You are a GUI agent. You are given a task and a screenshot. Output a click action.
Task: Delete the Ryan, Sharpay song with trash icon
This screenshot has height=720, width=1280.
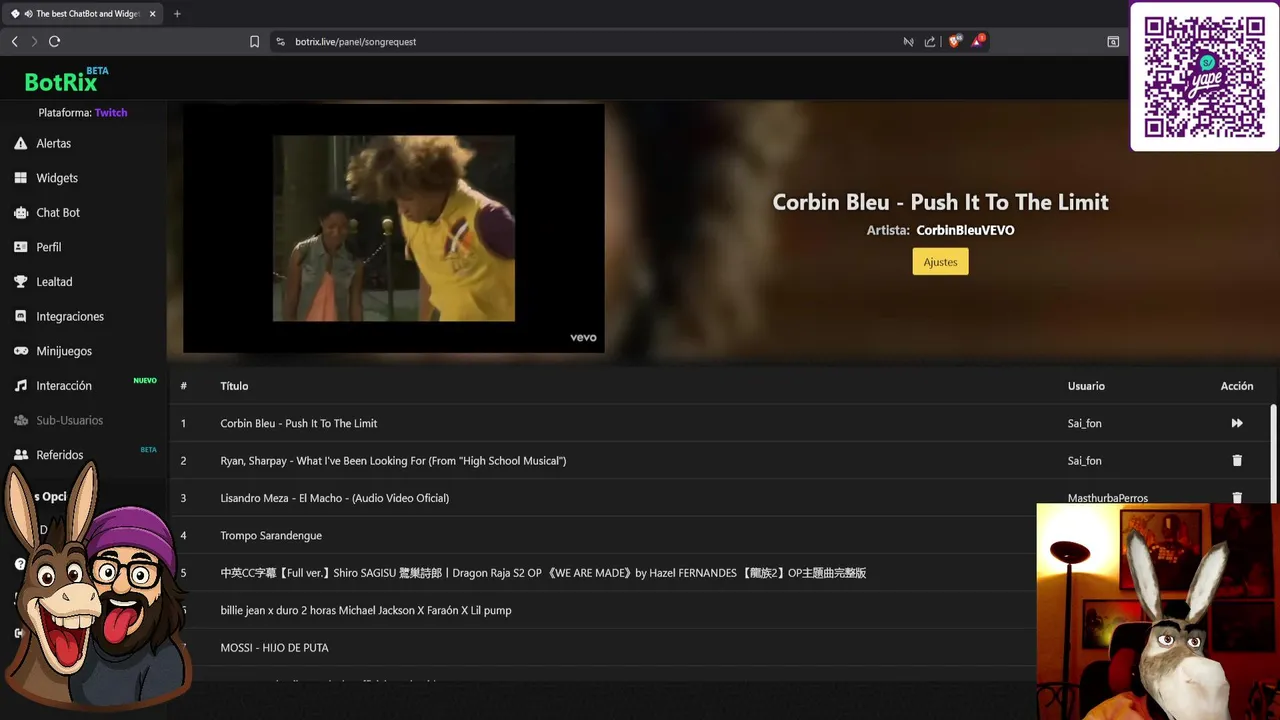pyautogui.click(x=1237, y=461)
